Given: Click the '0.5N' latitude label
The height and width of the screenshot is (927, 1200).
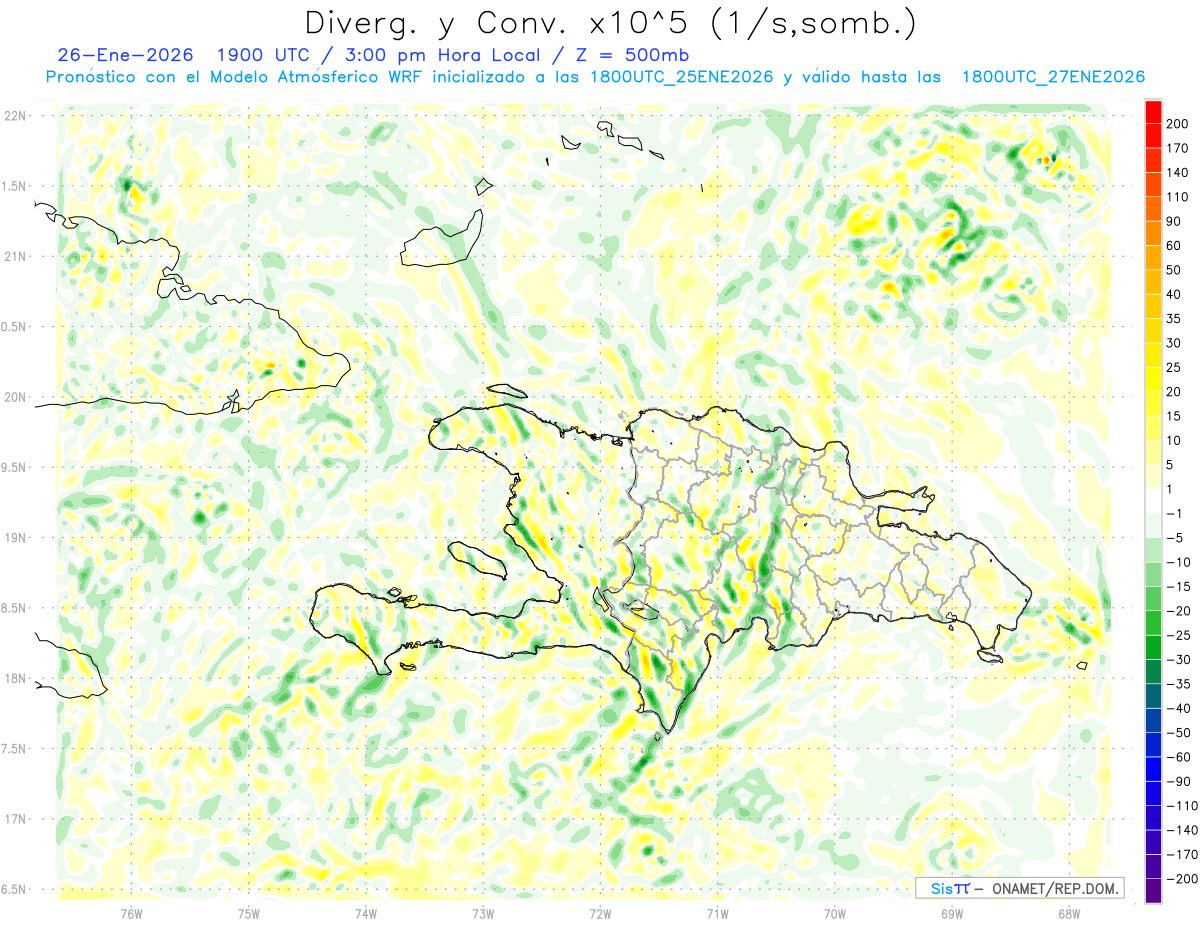Looking at the screenshot, I should pyautogui.click(x=14, y=327).
